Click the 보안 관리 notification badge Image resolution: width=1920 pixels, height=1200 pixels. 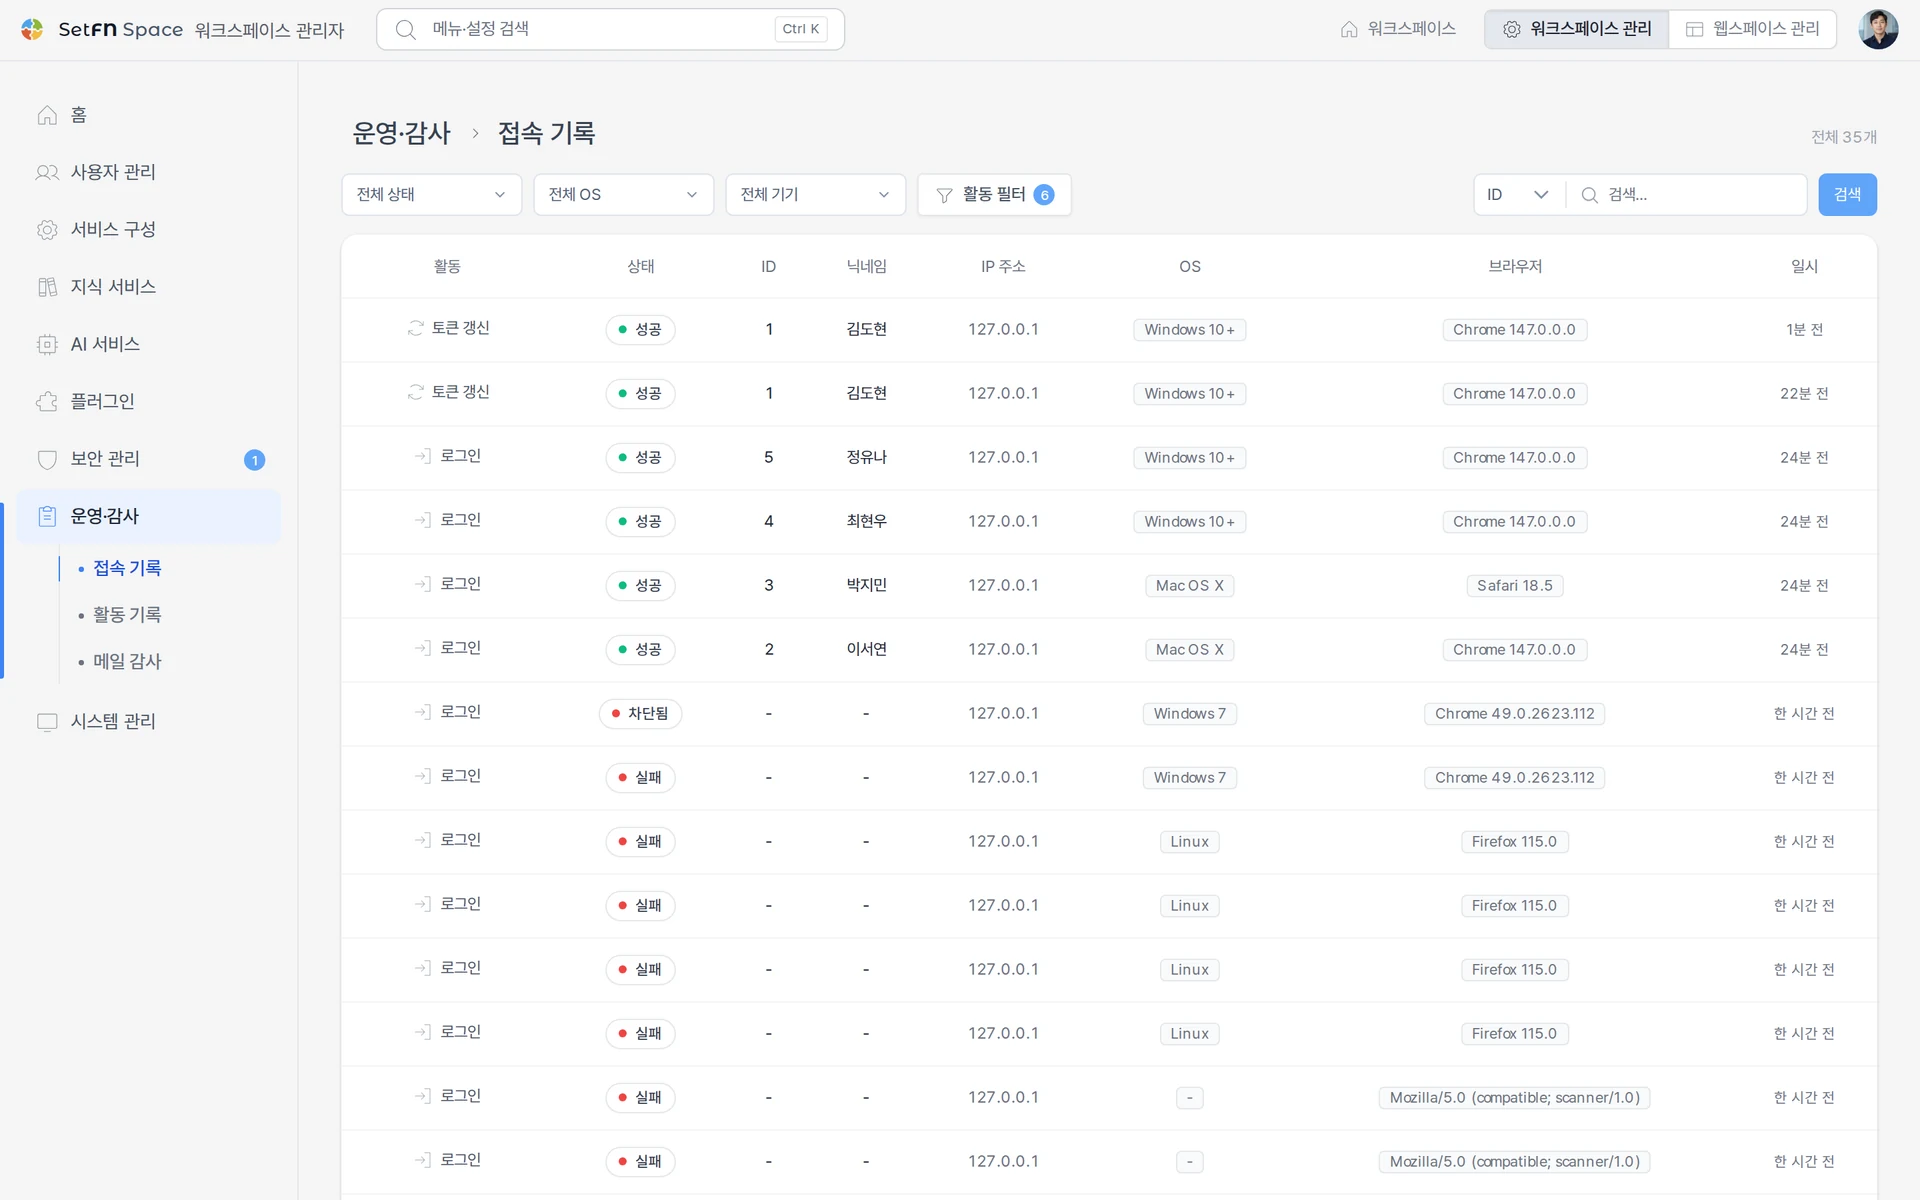click(254, 460)
